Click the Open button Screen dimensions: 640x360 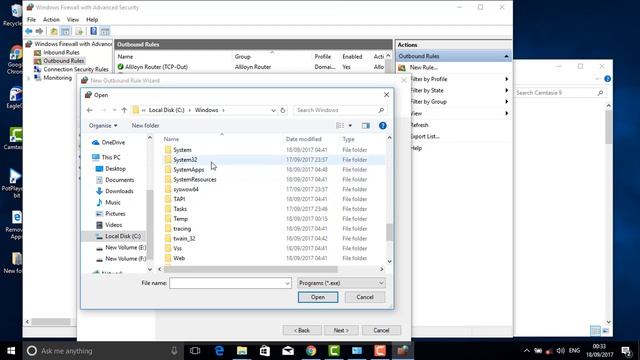(318, 297)
